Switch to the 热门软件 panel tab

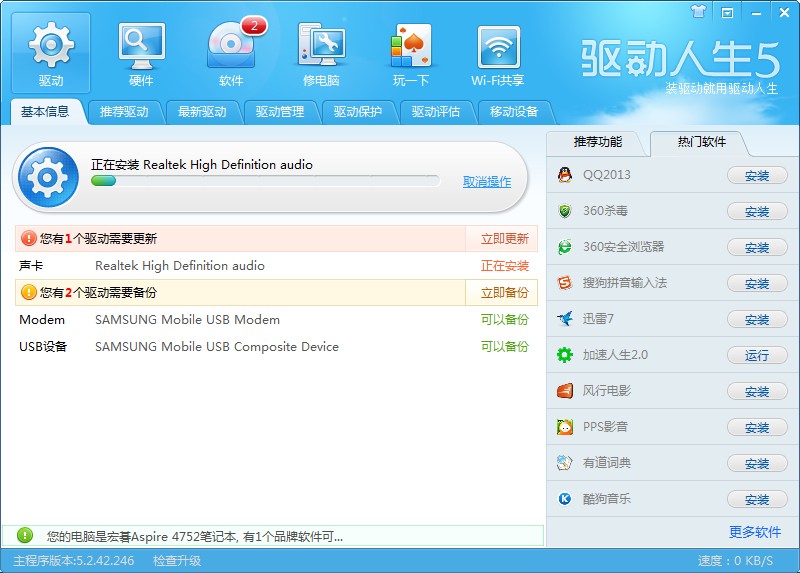click(702, 142)
